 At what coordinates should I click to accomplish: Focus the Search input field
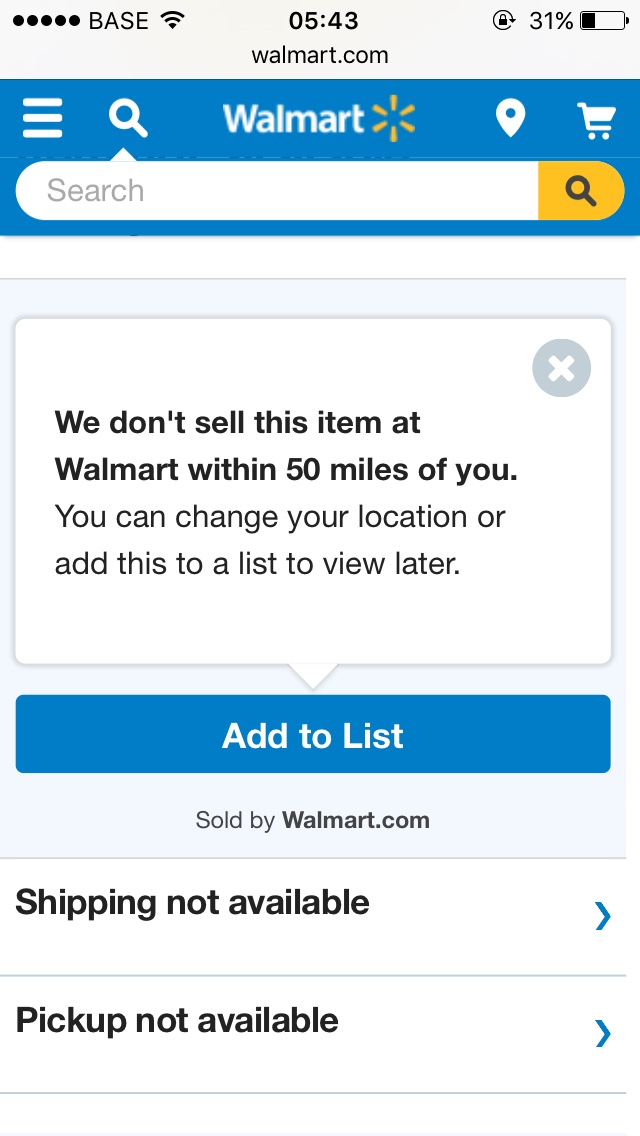click(277, 191)
